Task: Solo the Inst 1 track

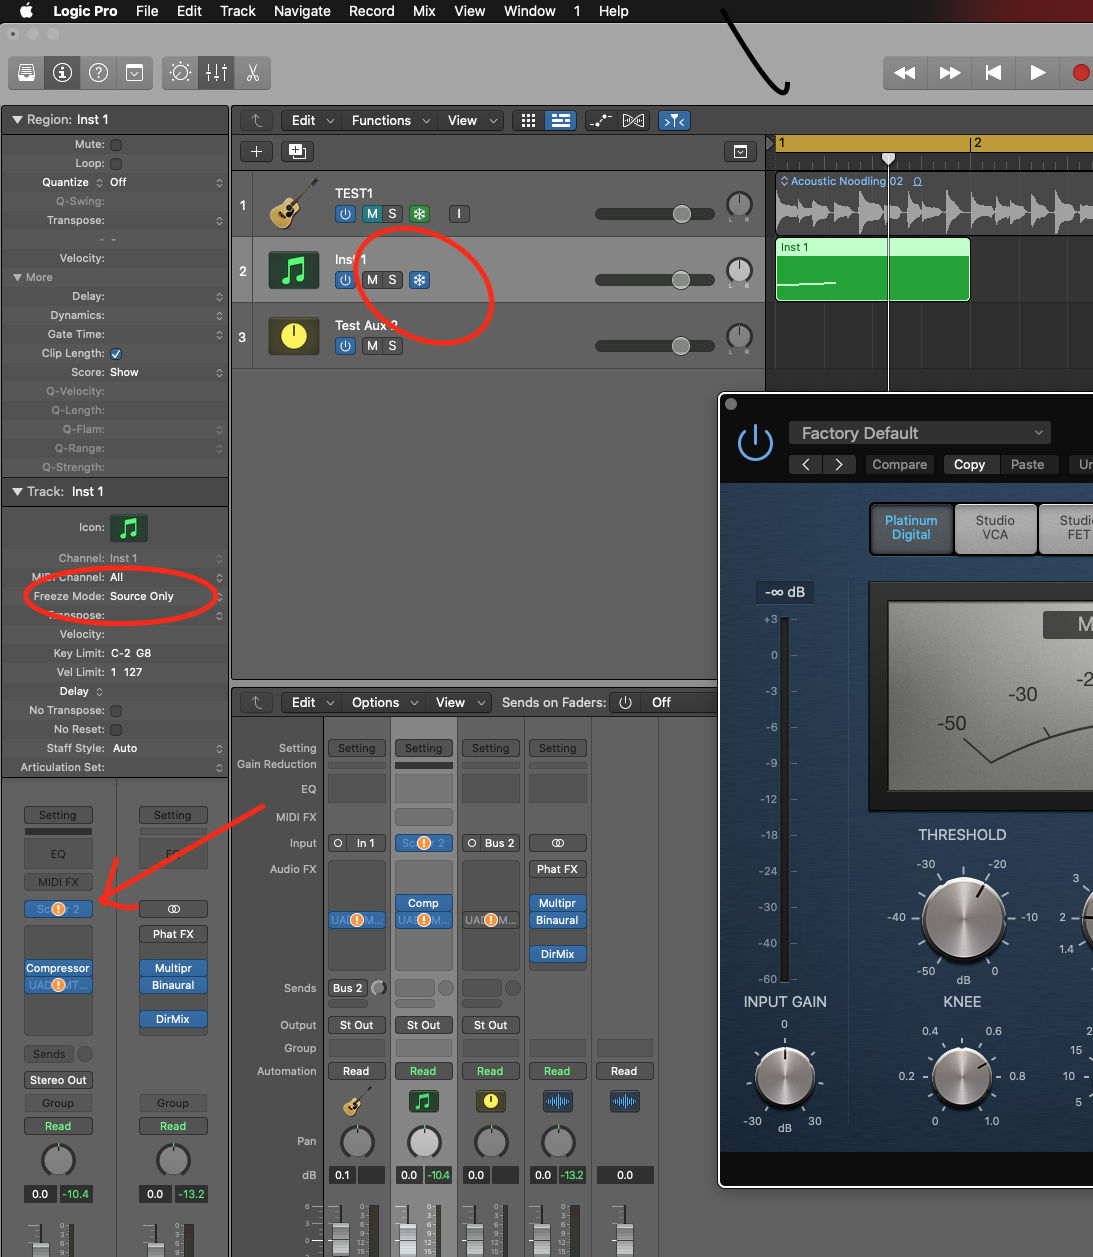Action: (x=393, y=280)
